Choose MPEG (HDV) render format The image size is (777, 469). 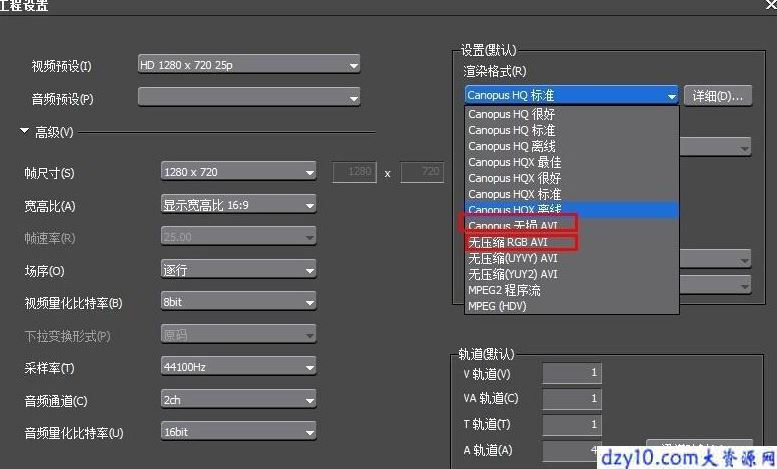(x=571, y=306)
